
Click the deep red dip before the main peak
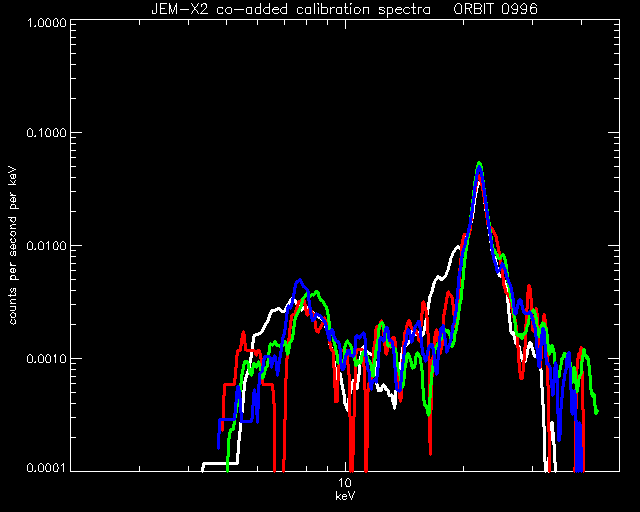pos(430,449)
